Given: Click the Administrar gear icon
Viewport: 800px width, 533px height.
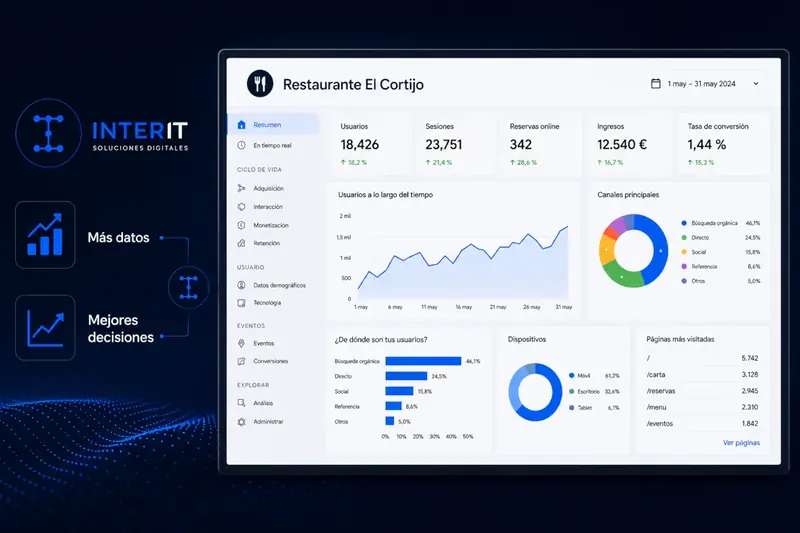Looking at the screenshot, I should [x=241, y=422].
